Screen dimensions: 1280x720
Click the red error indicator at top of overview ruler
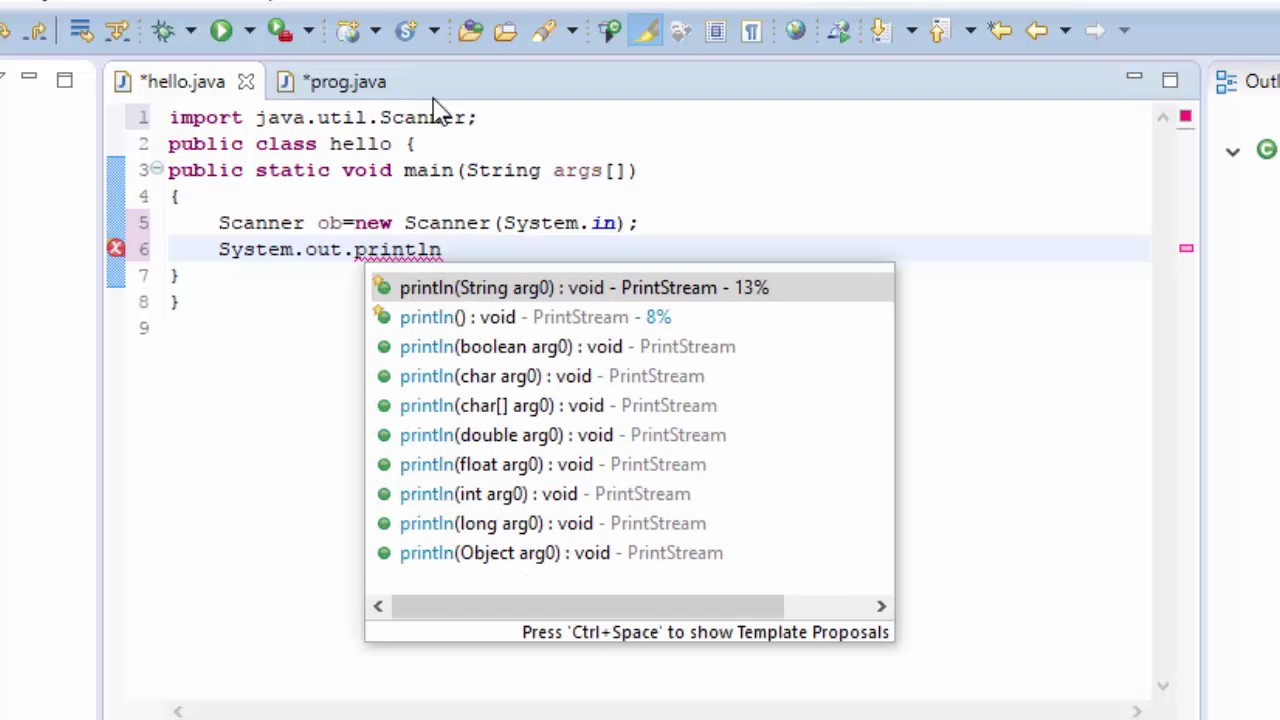(1185, 117)
